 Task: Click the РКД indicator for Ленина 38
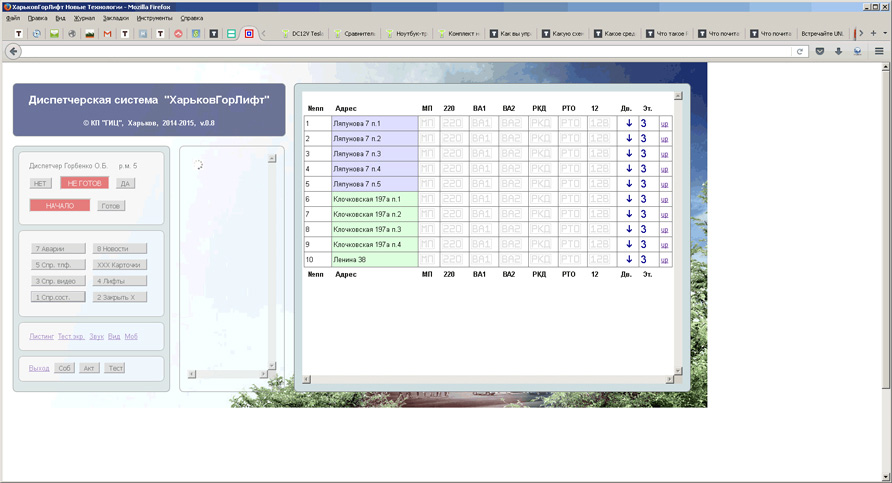point(541,260)
